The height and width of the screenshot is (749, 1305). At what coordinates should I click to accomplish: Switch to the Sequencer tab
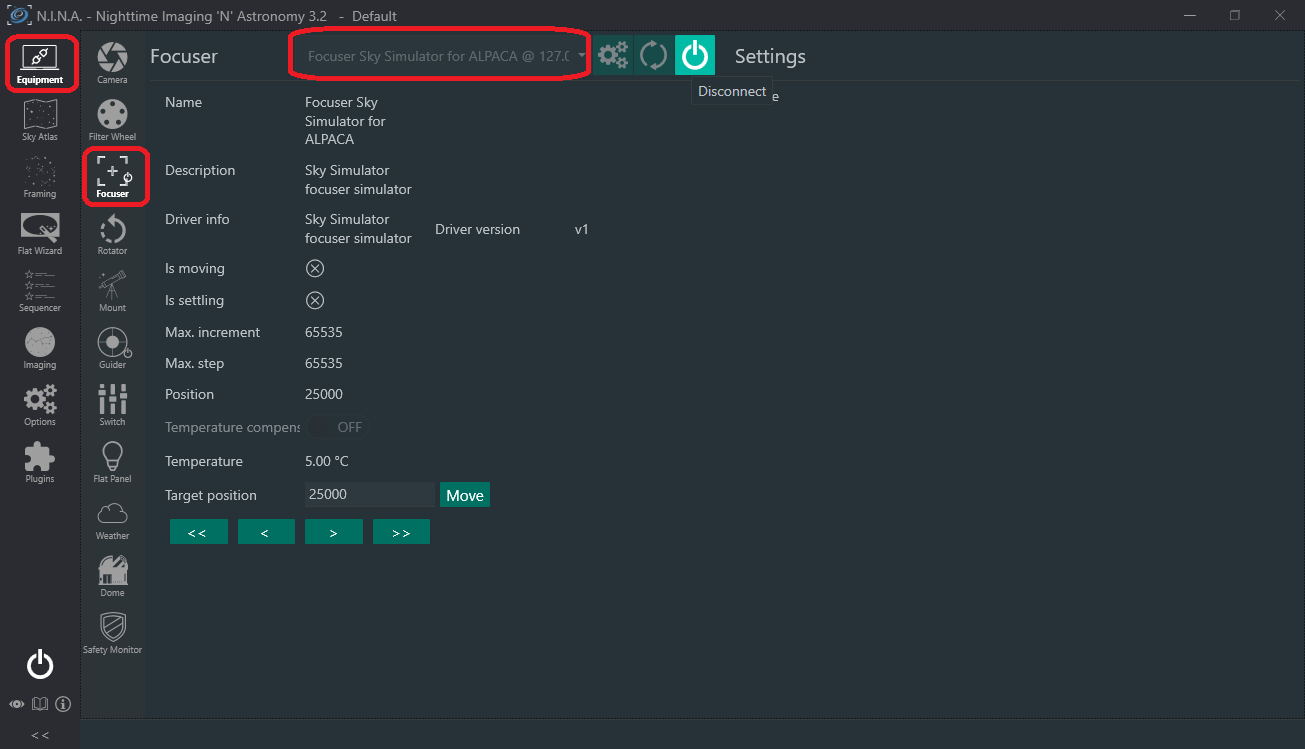click(40, 290)
